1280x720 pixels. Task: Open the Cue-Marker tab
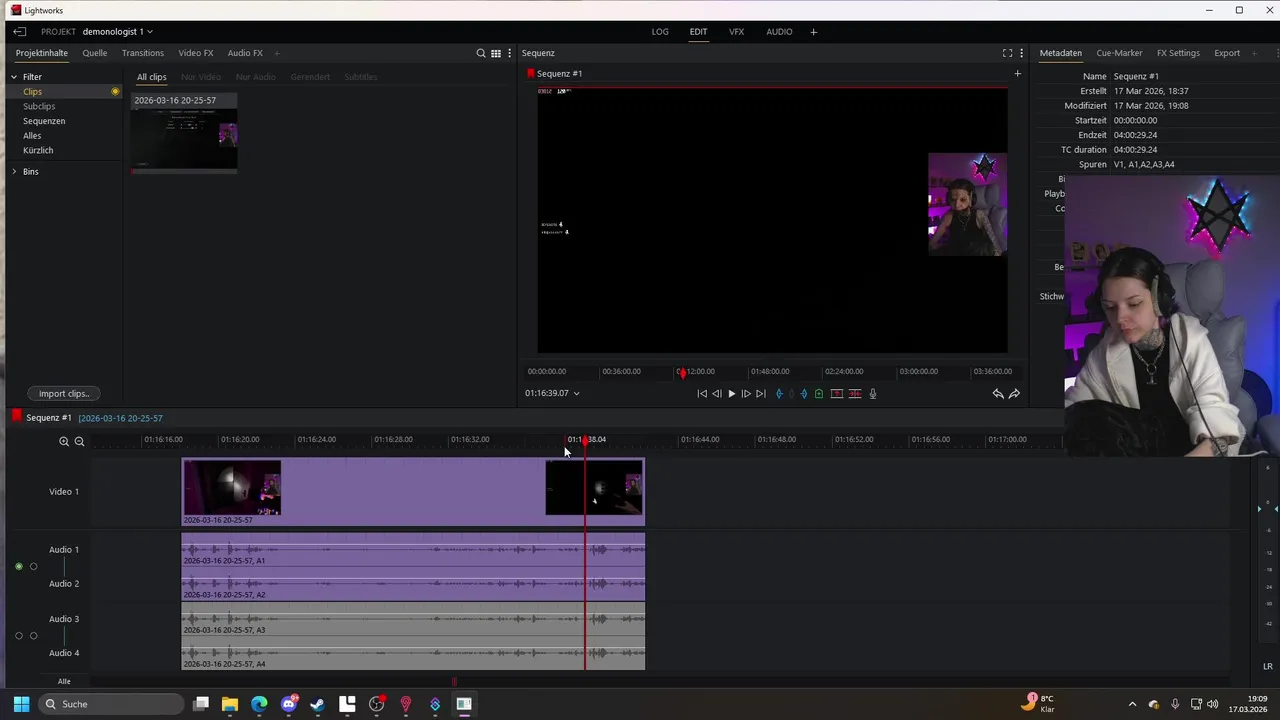pyautogui.click(x=1119, y=53)
